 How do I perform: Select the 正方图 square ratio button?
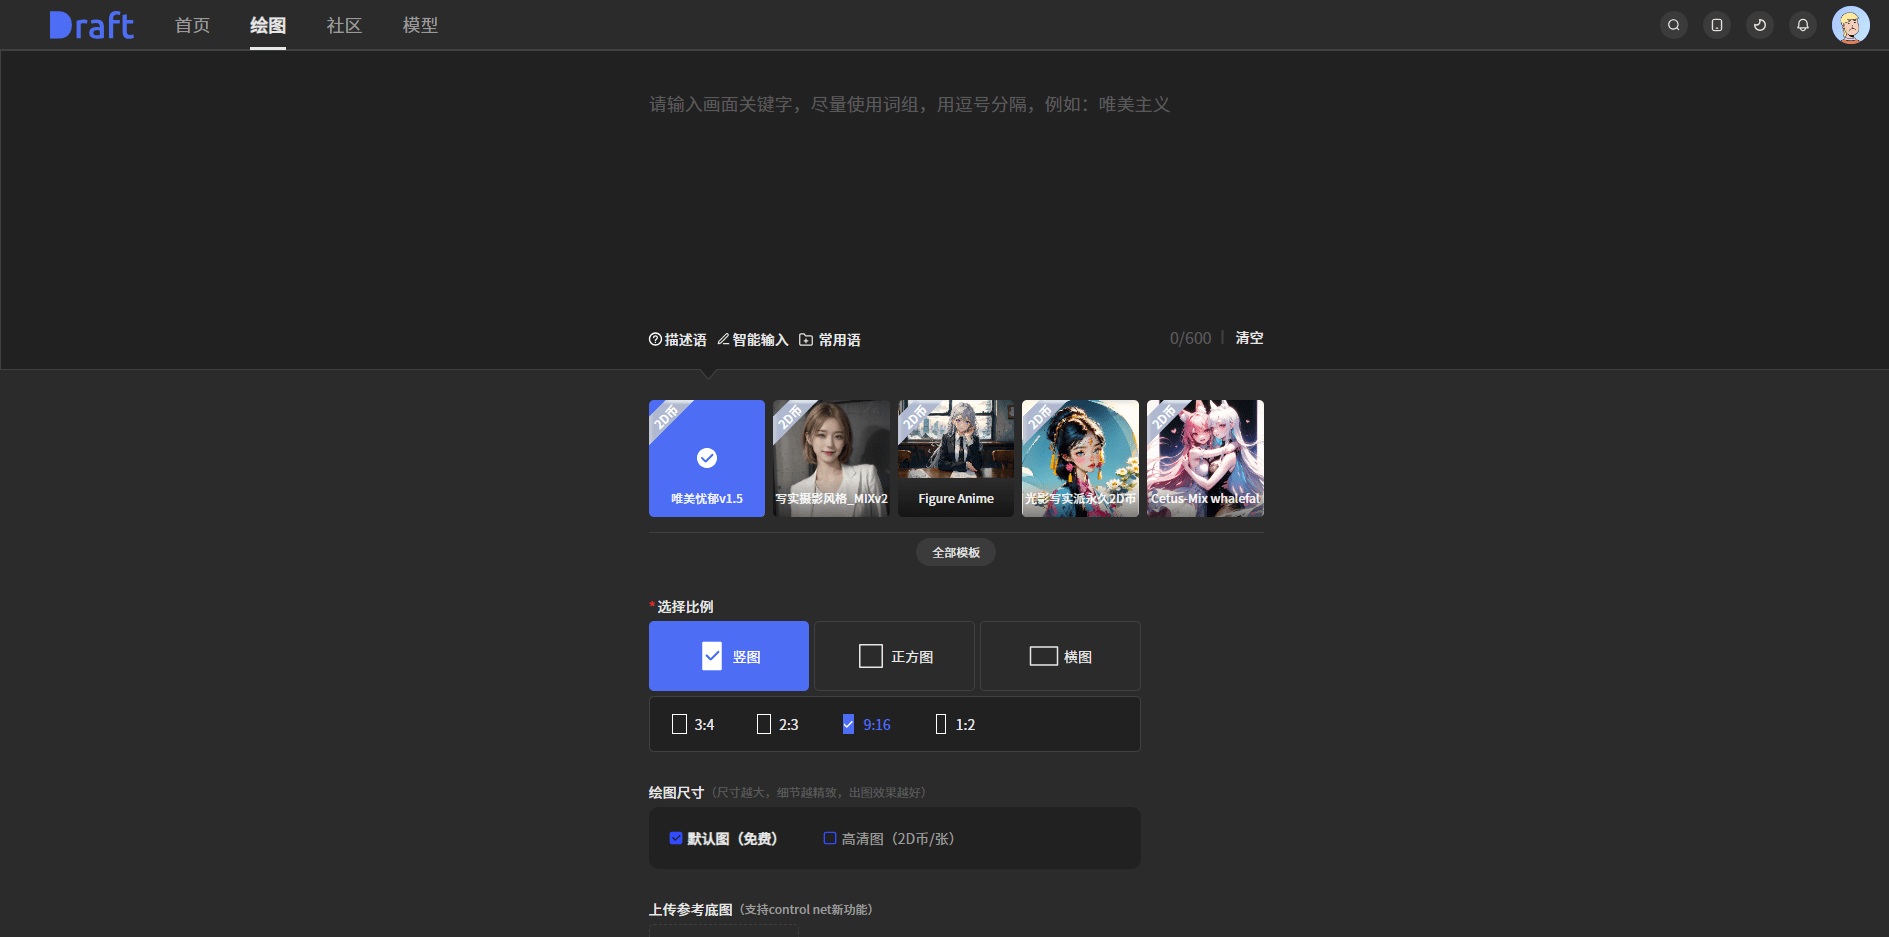tap(894, 657)
